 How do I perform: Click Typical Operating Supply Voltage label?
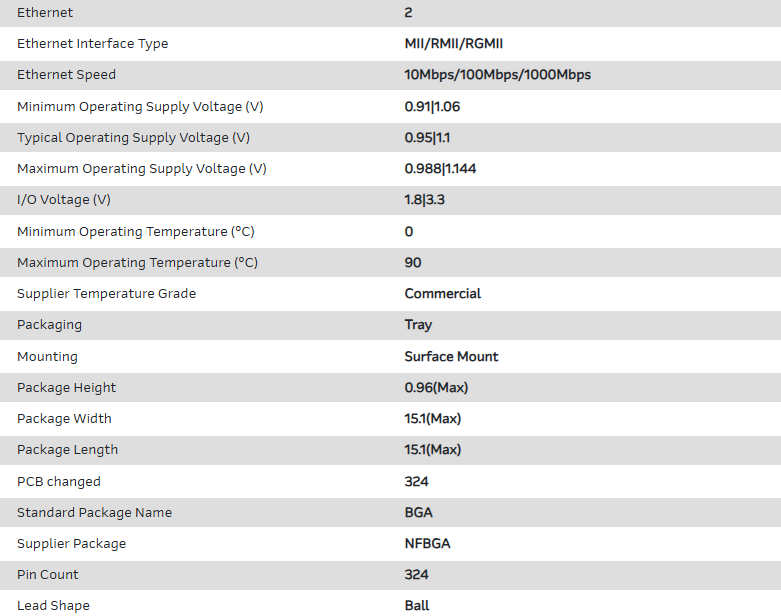[x=133, y=138]
